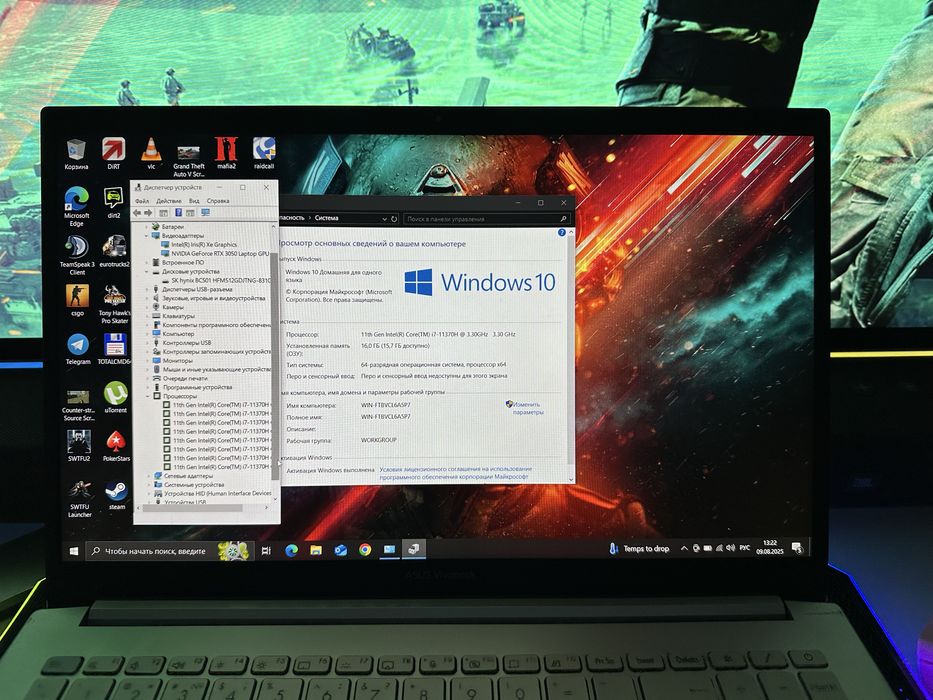The width and height of the screenshot is (933, 700).
Task: Show hidden tray icons with the chevron
Action: [684, 548]
